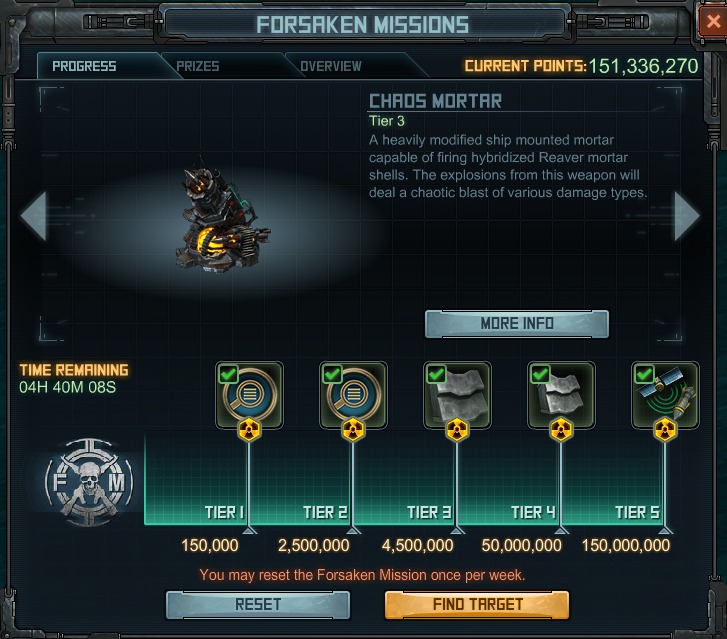Switch to the Prizes tab
This screenshot has width=727, height=639.
198,66
